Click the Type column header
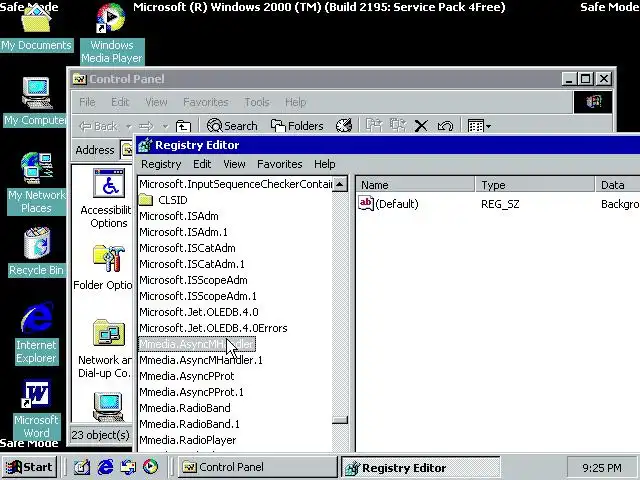The image size is (640, 480). click(535, 185)
